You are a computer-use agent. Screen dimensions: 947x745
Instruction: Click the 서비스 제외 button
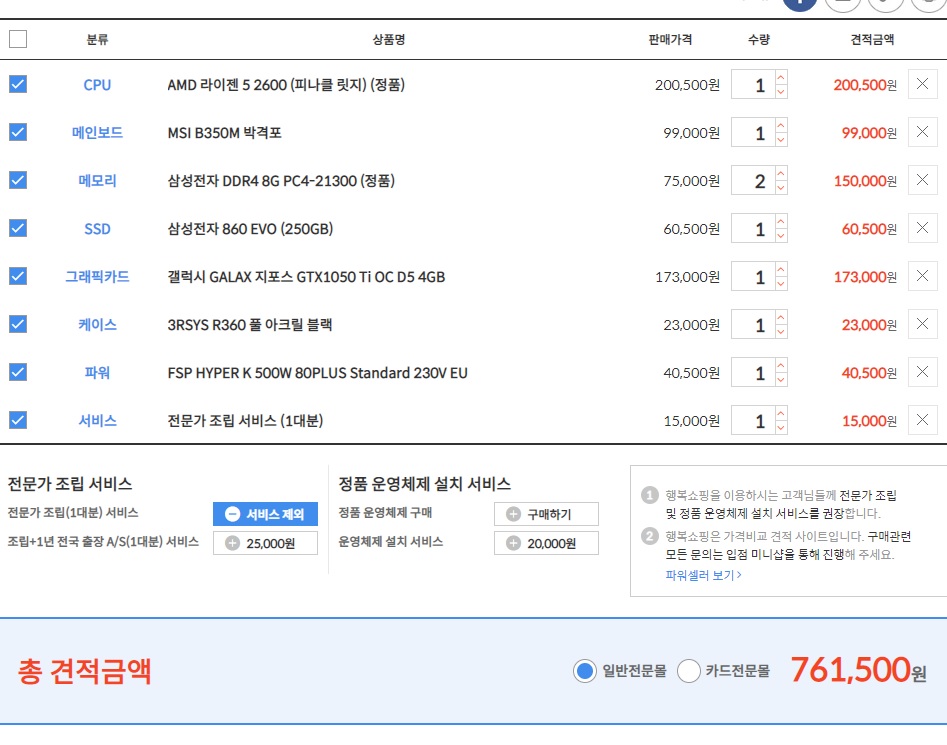click(265, 514)
